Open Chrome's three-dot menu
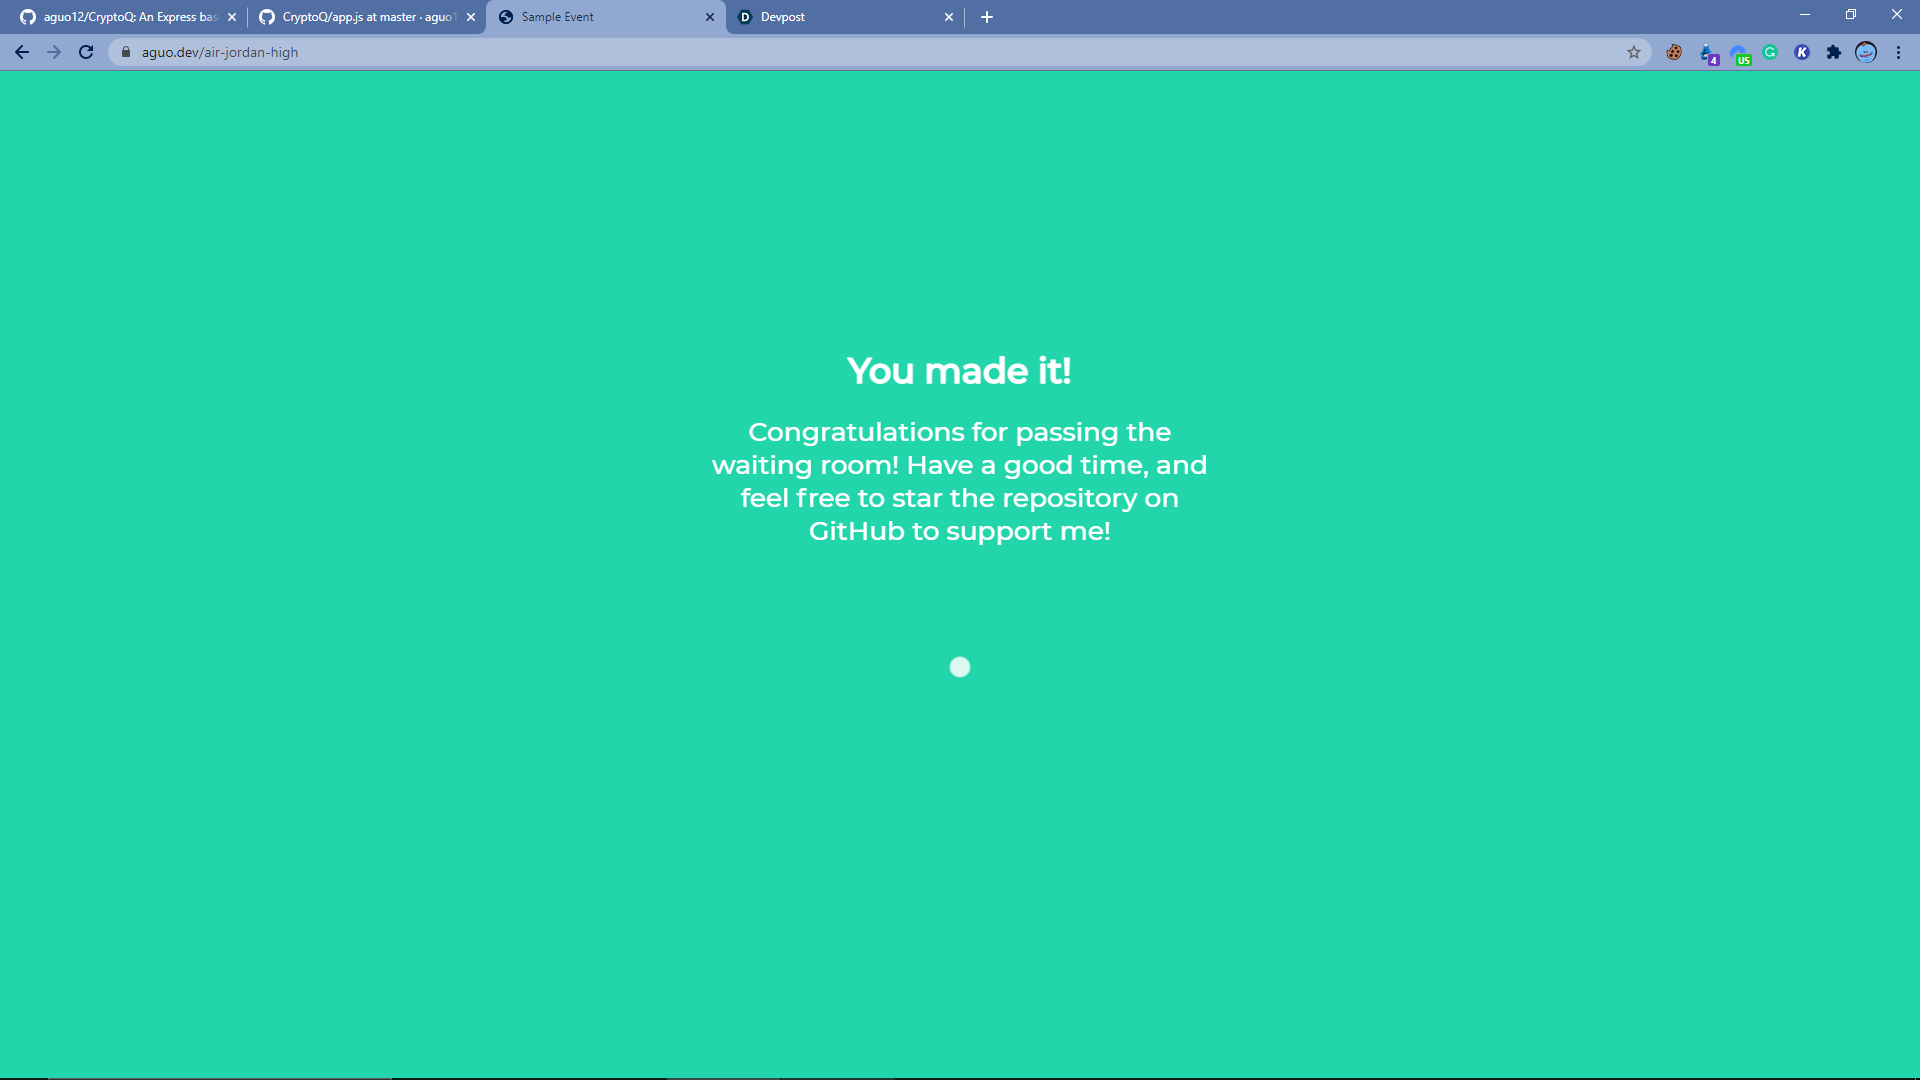This screenshot has height=1080, width=1920. (x=1898, y=52)
